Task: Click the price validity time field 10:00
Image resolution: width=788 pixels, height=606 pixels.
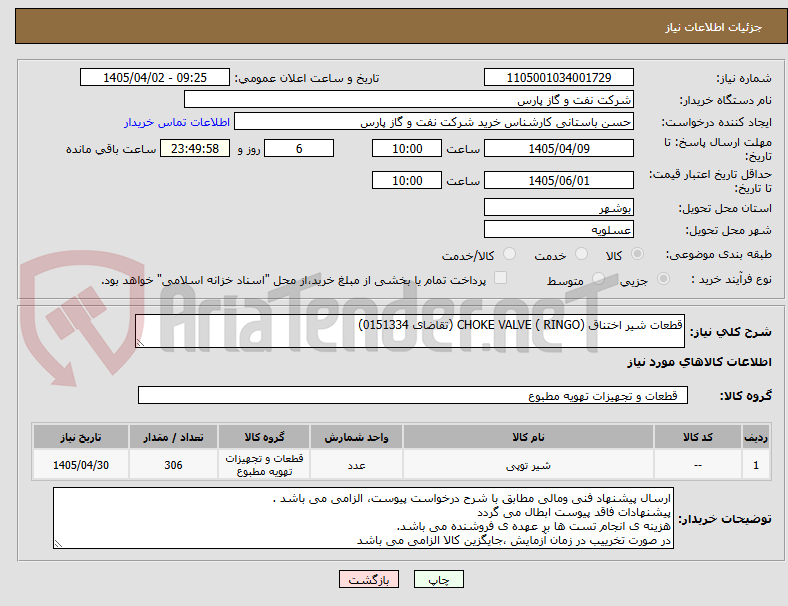Action: (407, 180)
